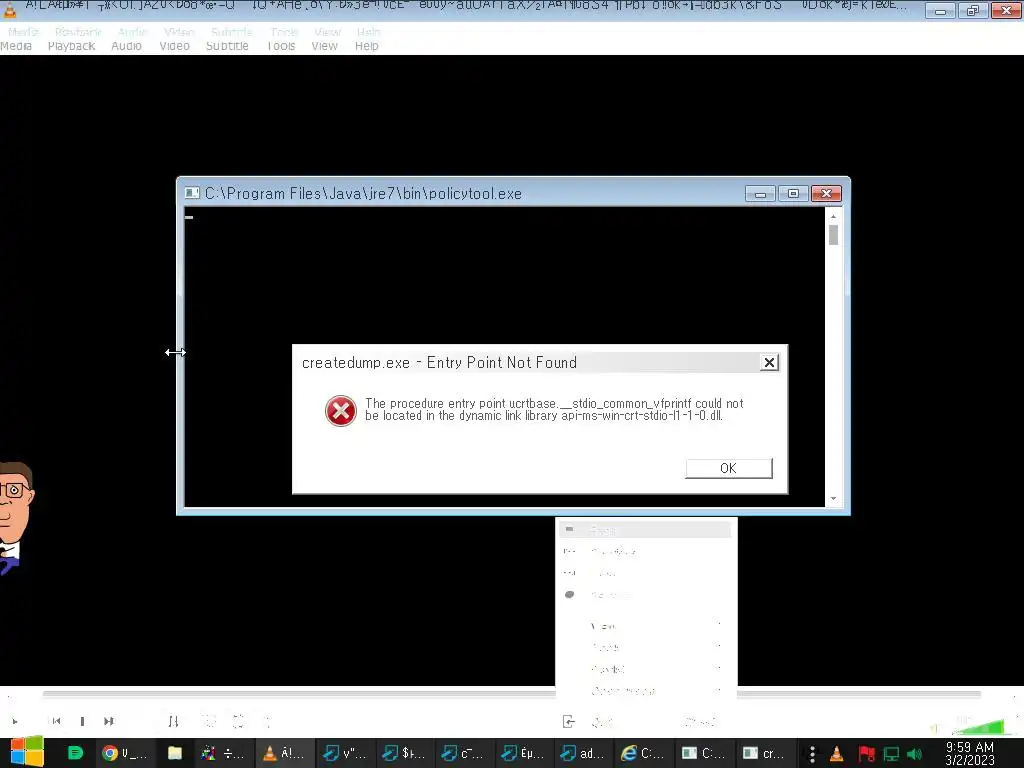Open the green app in the taskbar
Screen dimensions: 1024x768
pos(76,753)
